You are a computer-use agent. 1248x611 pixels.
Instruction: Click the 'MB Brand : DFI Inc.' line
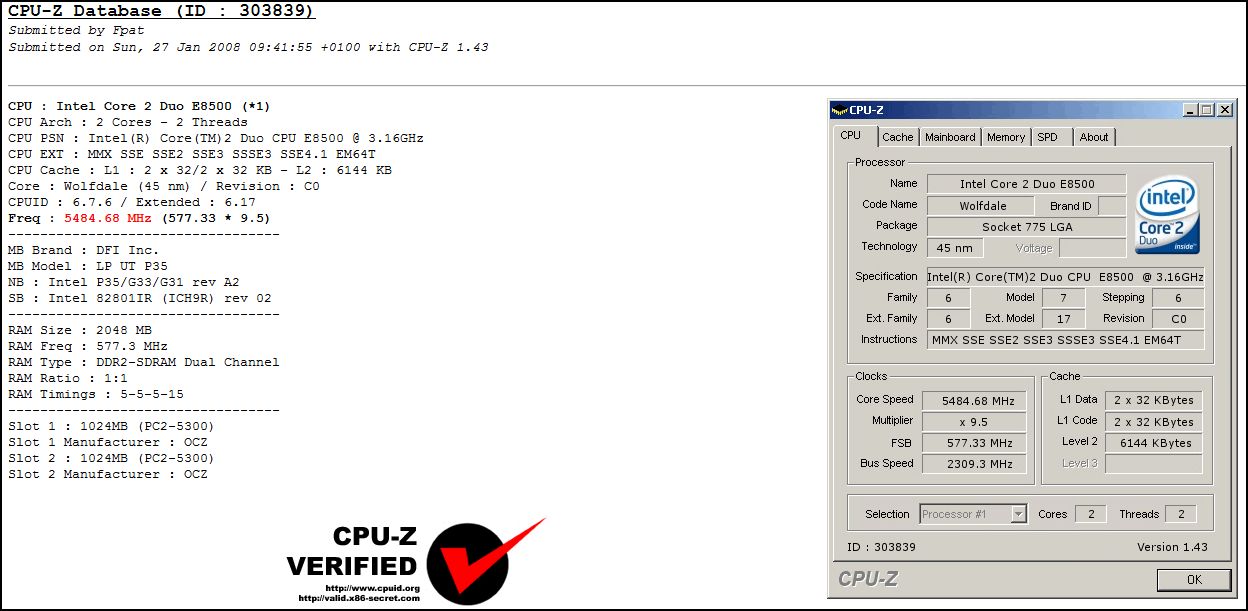pos(84,250)
